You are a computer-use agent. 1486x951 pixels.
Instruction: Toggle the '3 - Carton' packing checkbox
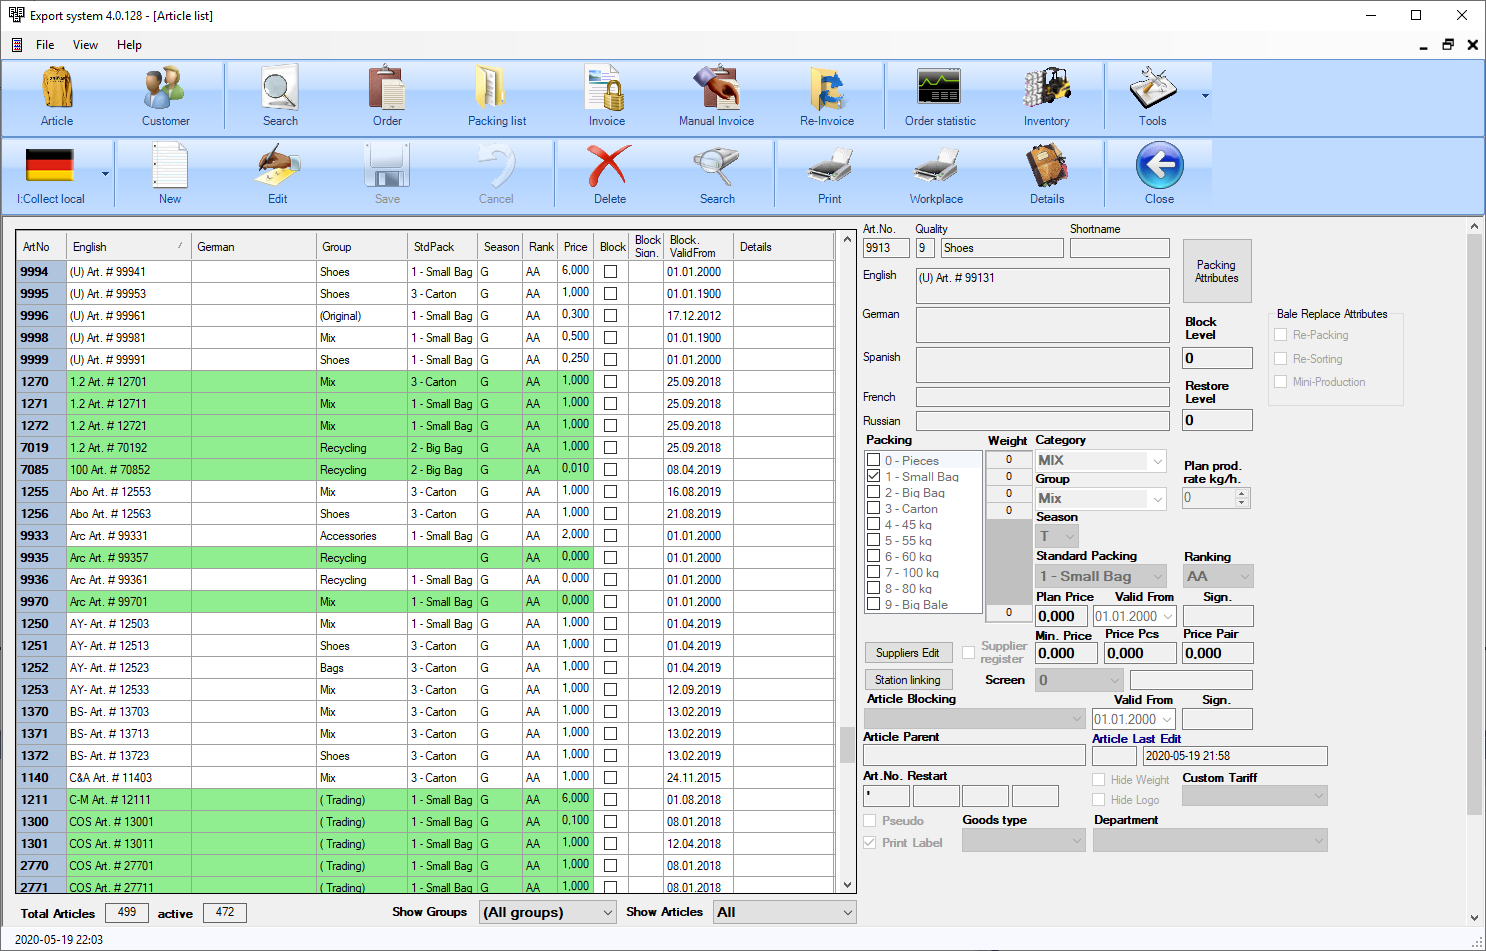(x=874, y=509)
